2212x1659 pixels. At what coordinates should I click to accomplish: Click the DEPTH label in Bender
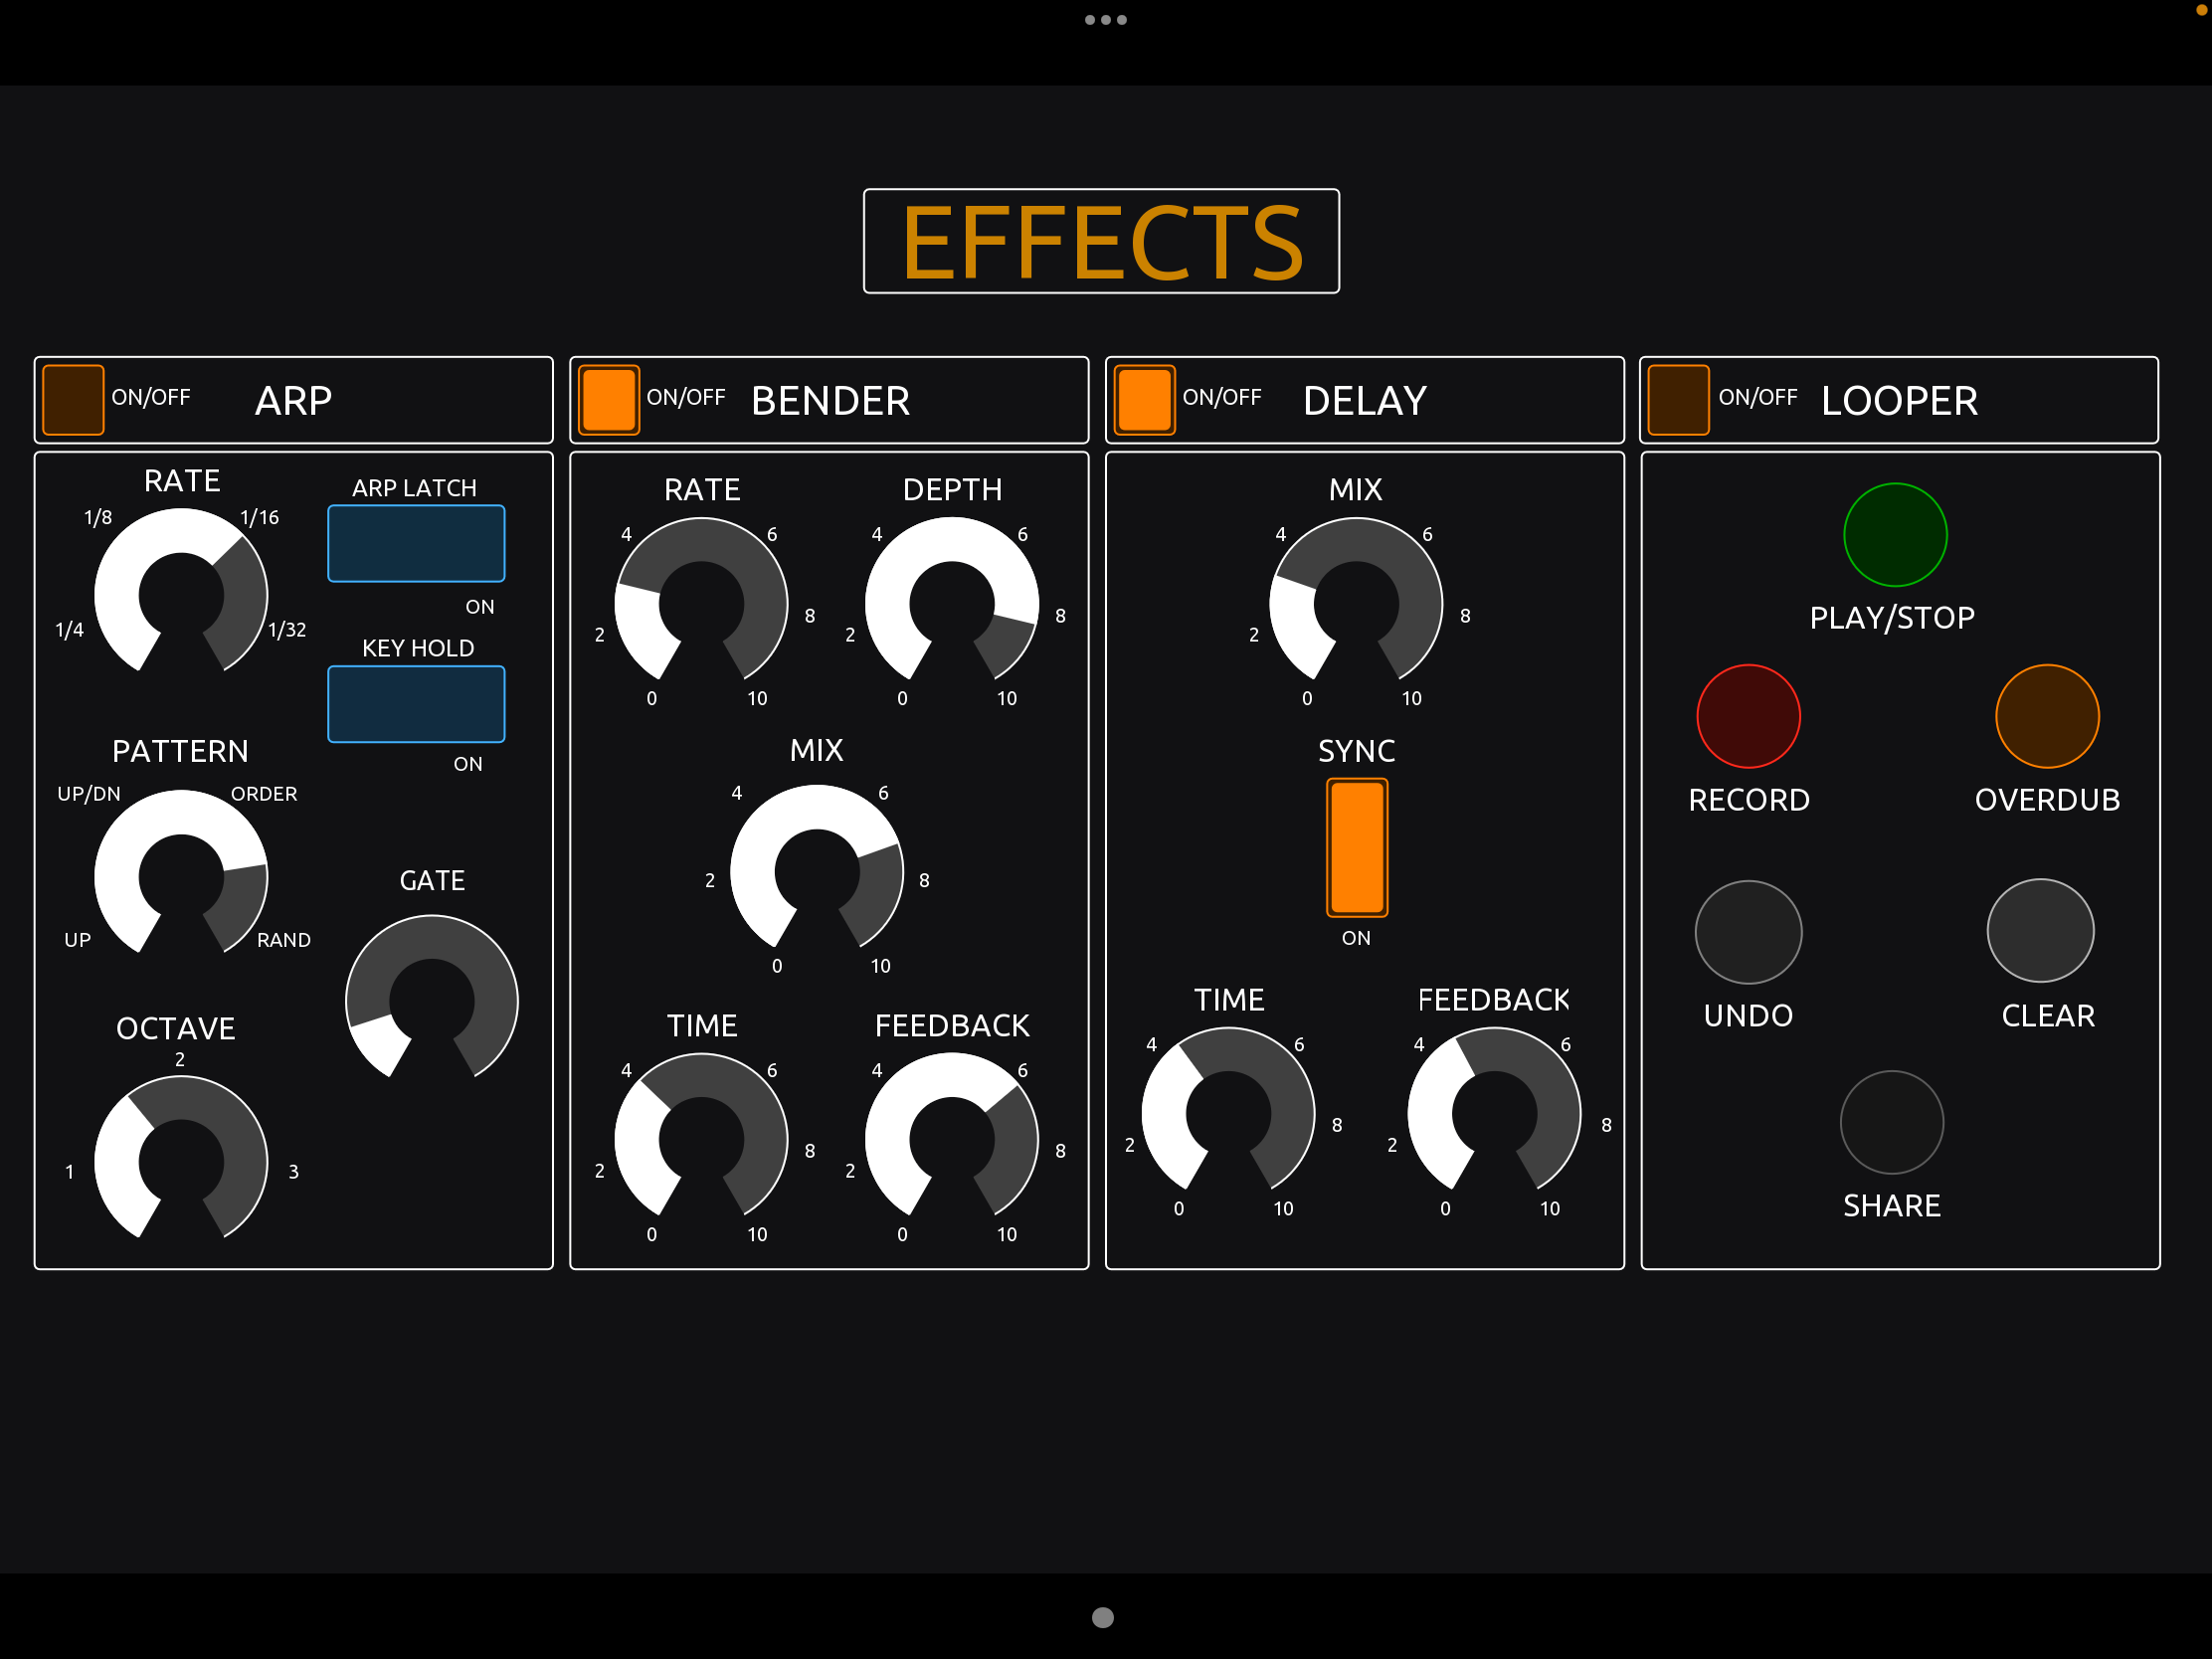[x=952, y=489]
